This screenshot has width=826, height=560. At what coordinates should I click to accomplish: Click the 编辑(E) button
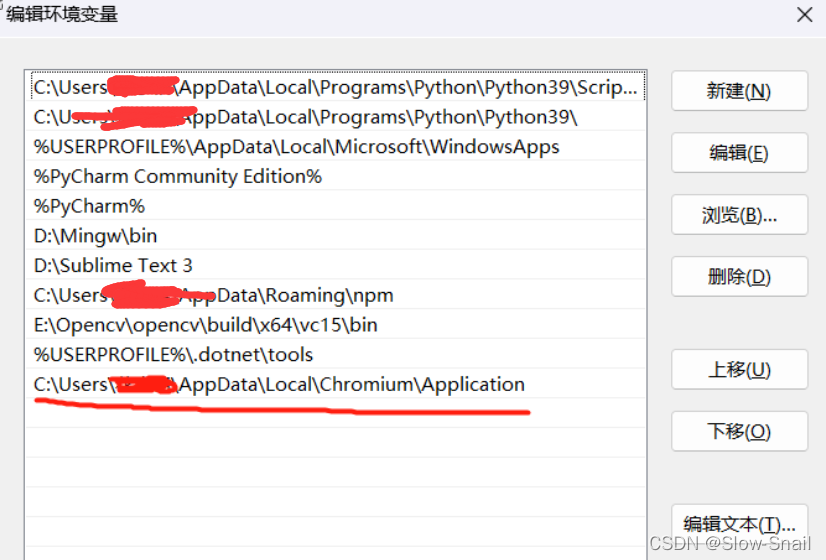point(739,153)
